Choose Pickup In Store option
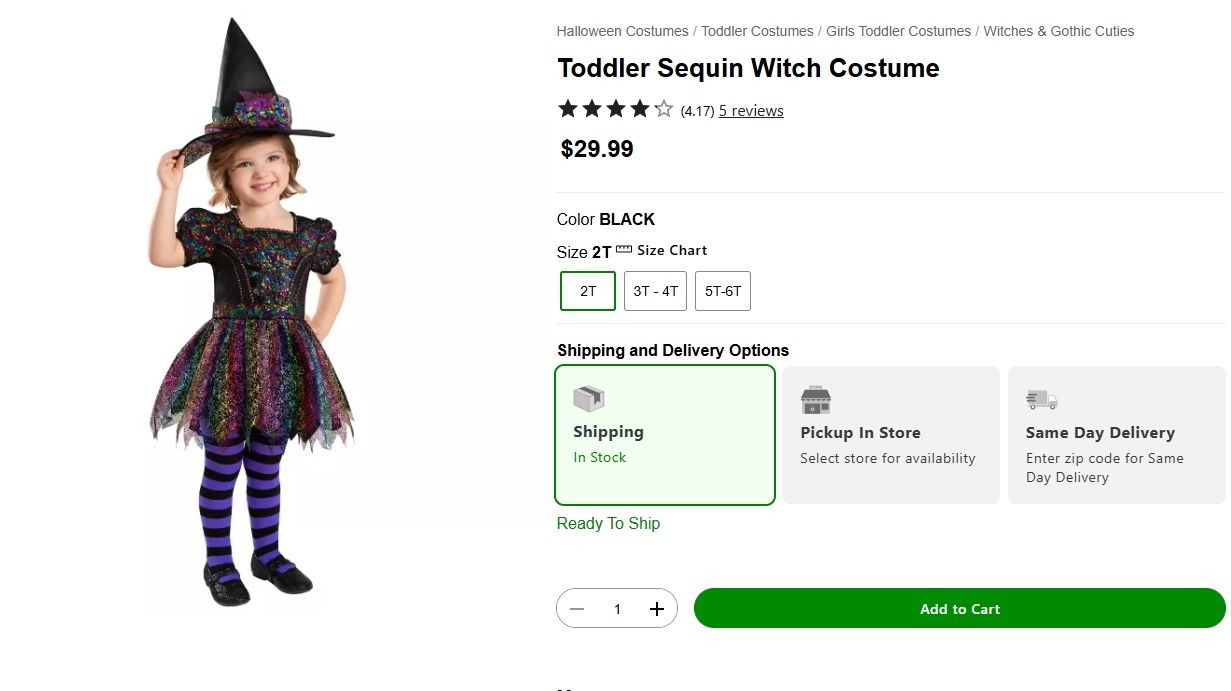 tap(890, 435)
